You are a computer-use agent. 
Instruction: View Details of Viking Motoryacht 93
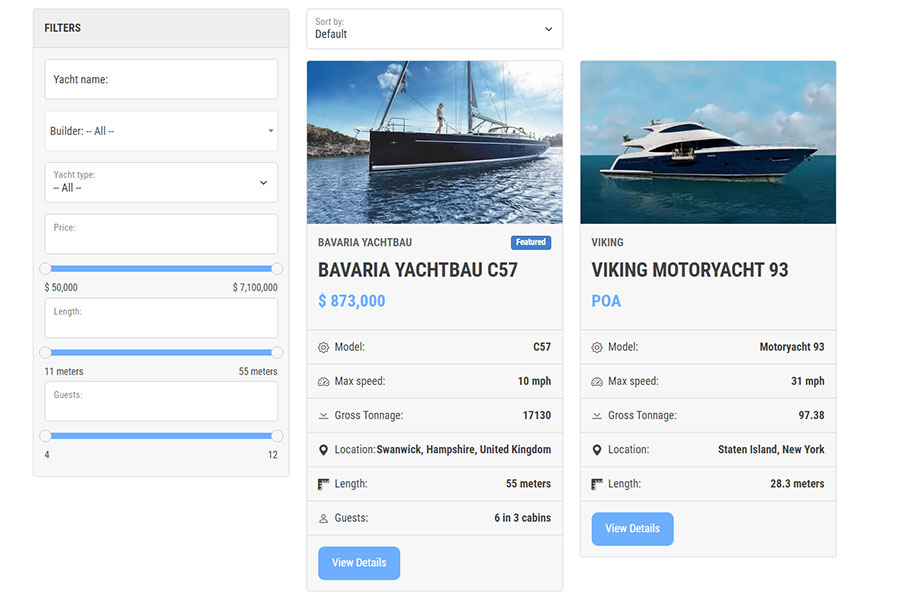(x=633, y=529)
